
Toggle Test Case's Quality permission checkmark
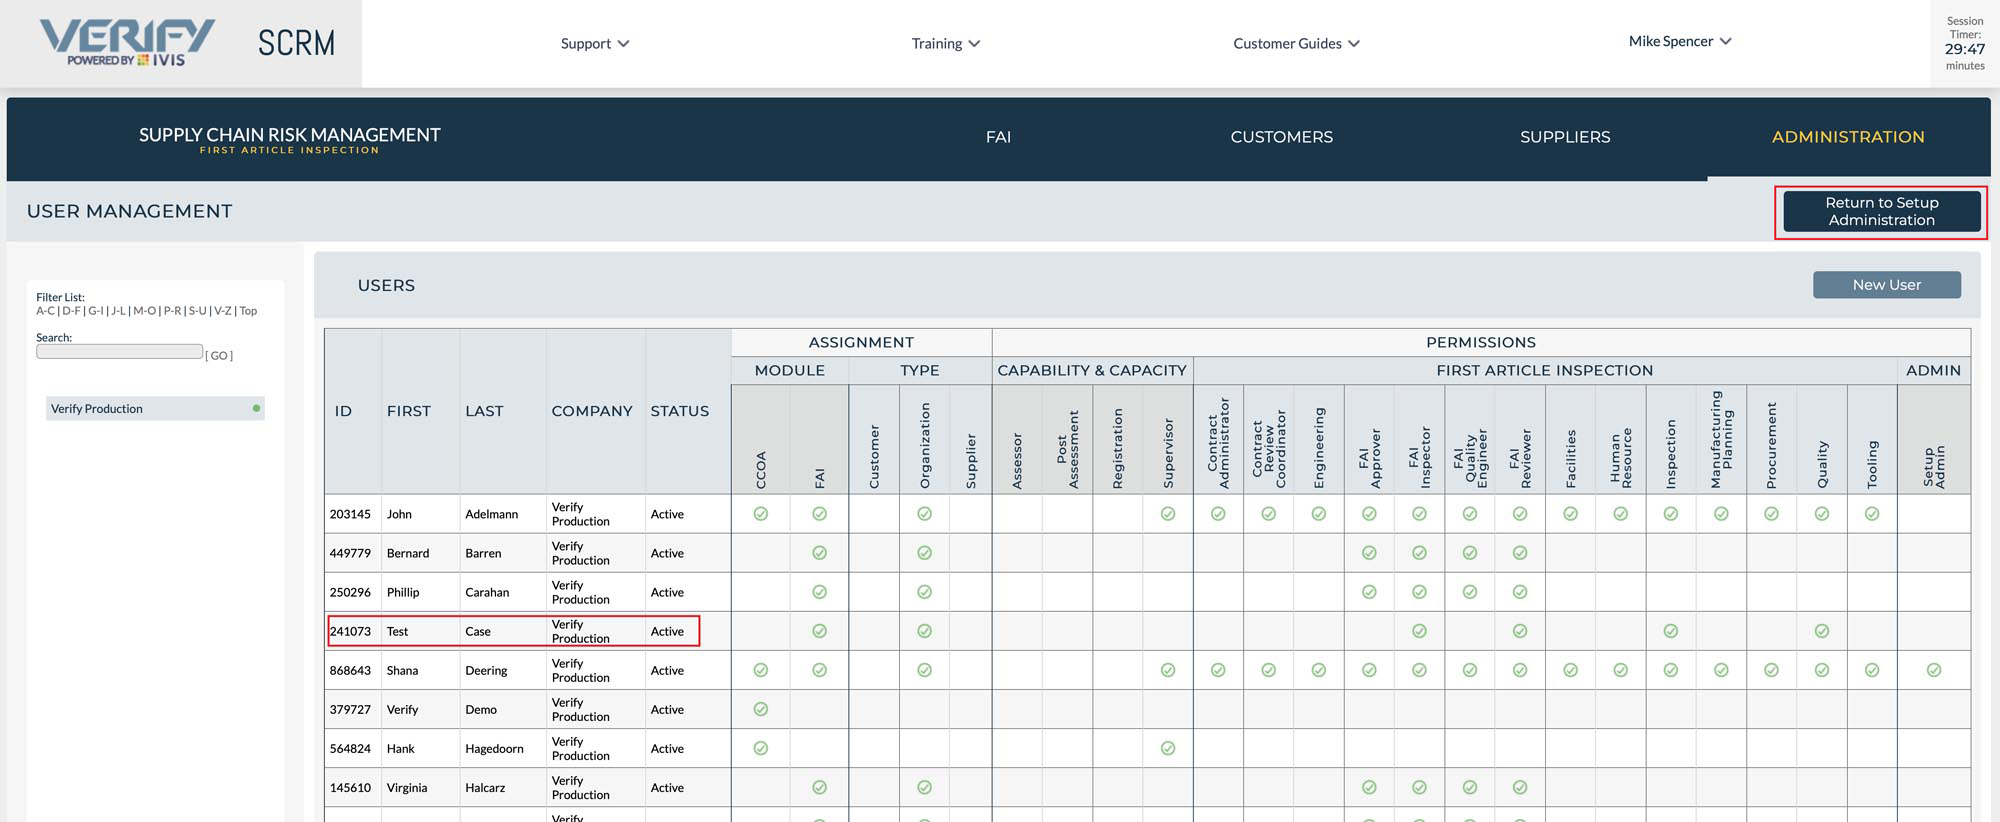point(1822,631)
